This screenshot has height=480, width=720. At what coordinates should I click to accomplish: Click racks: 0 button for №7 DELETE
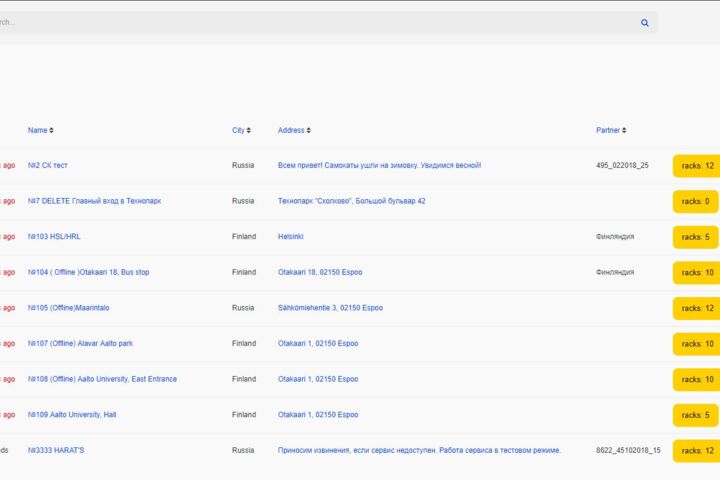[x=695, y=201]
